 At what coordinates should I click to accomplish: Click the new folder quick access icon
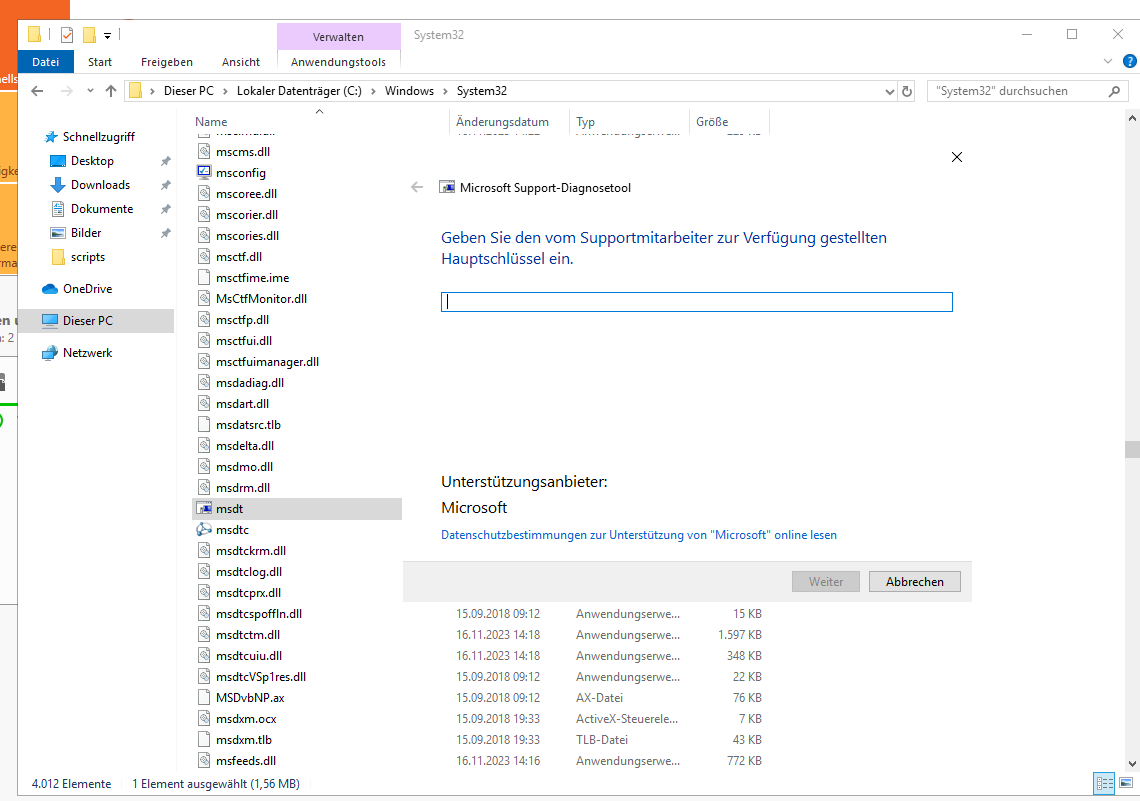click(89, 35)
